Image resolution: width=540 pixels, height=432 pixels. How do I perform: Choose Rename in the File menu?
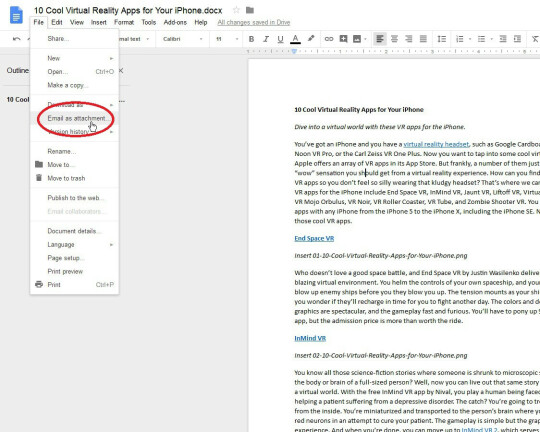pos(74,151)
